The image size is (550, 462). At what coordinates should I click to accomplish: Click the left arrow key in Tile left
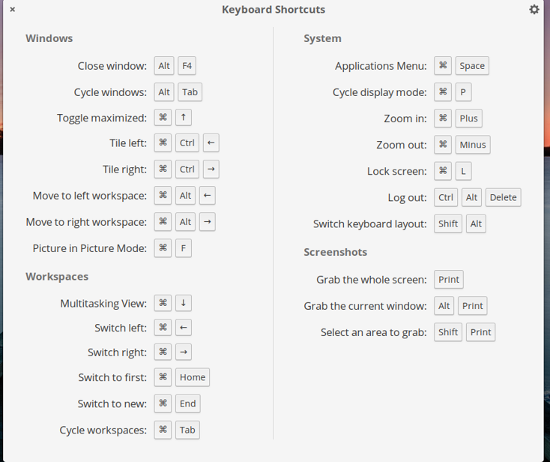[211, 143]
